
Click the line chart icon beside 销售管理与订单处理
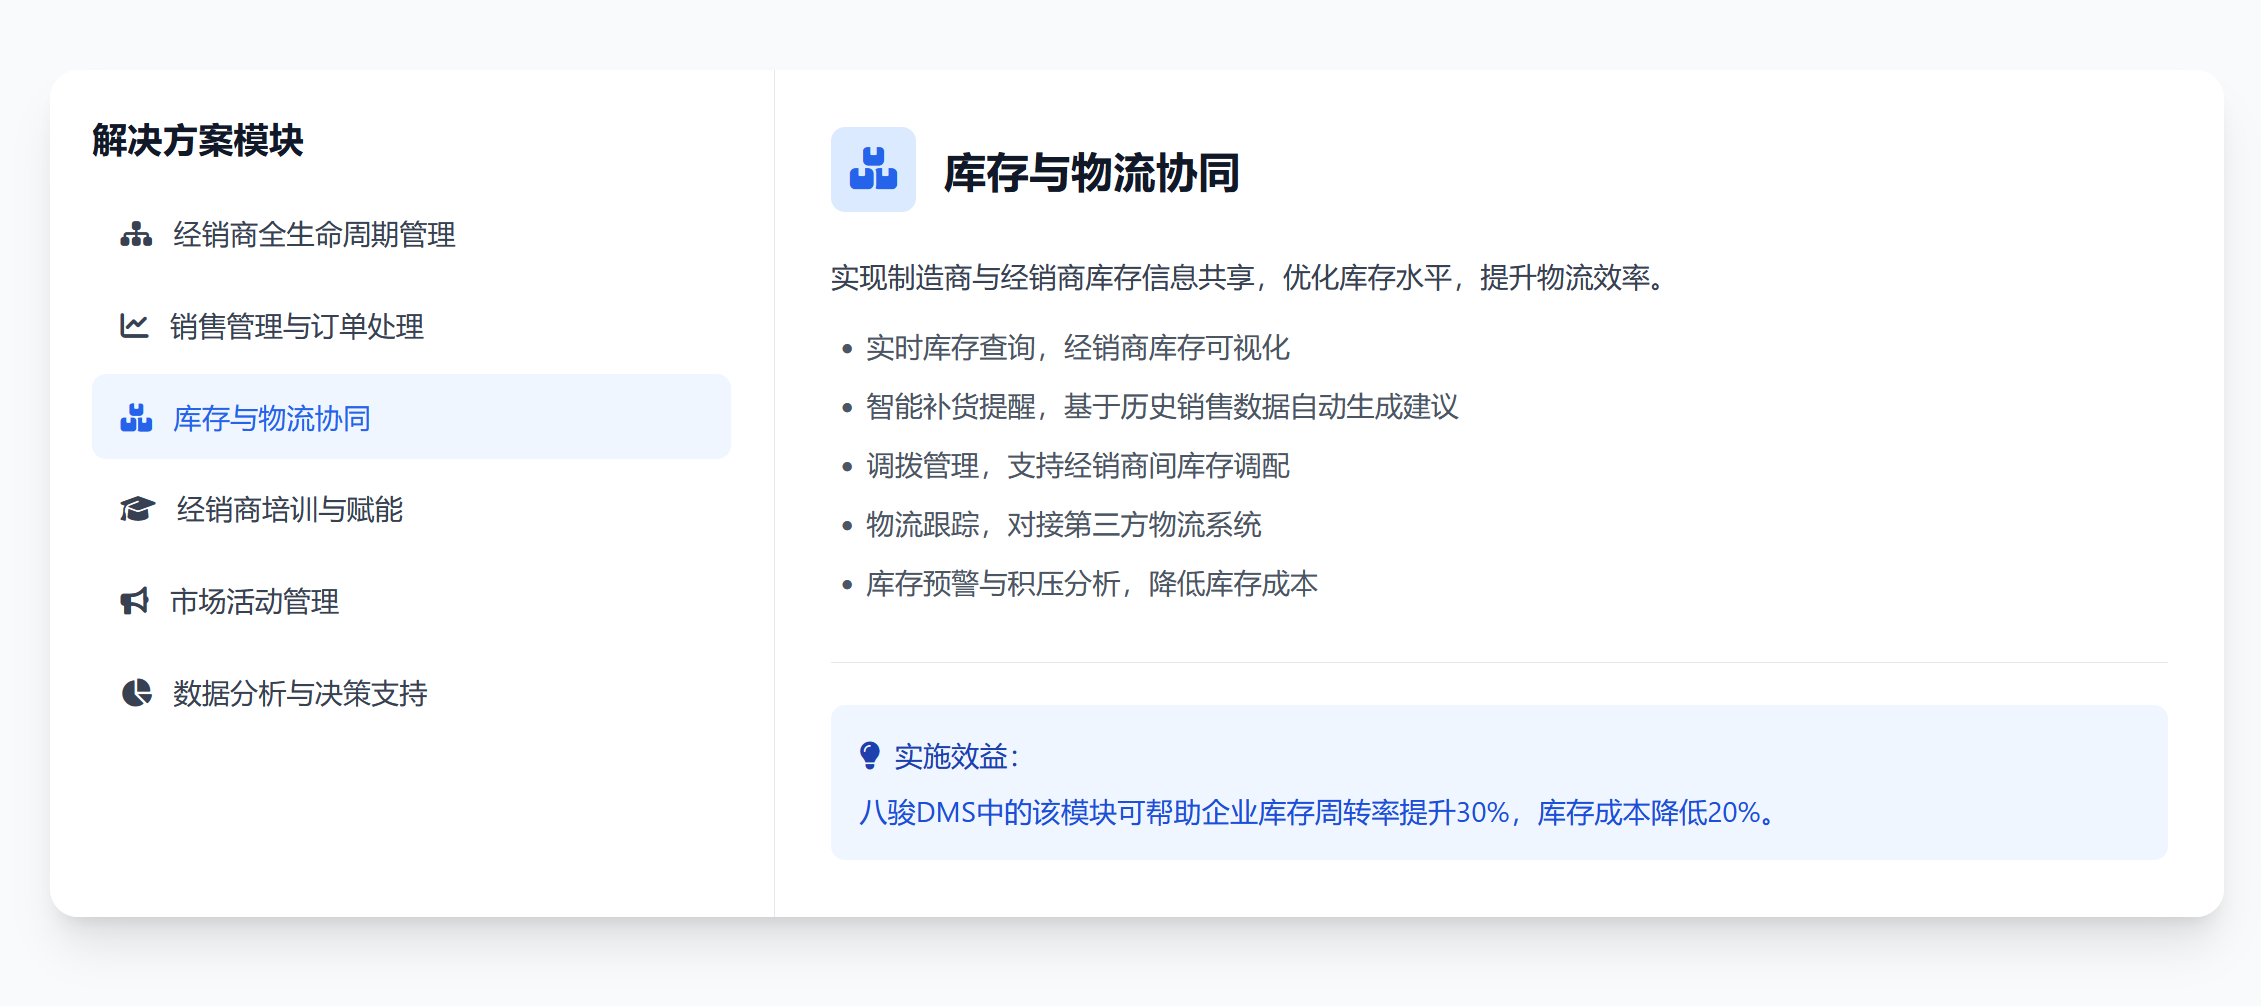(134, 326)
